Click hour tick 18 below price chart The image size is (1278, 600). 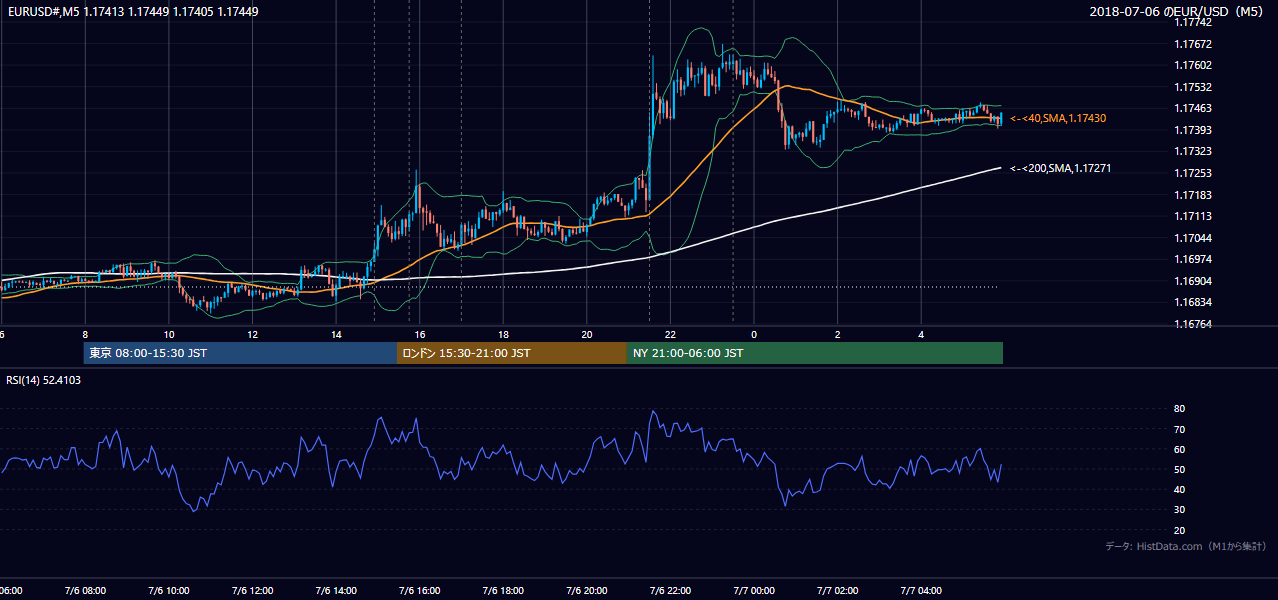point(504,334)
